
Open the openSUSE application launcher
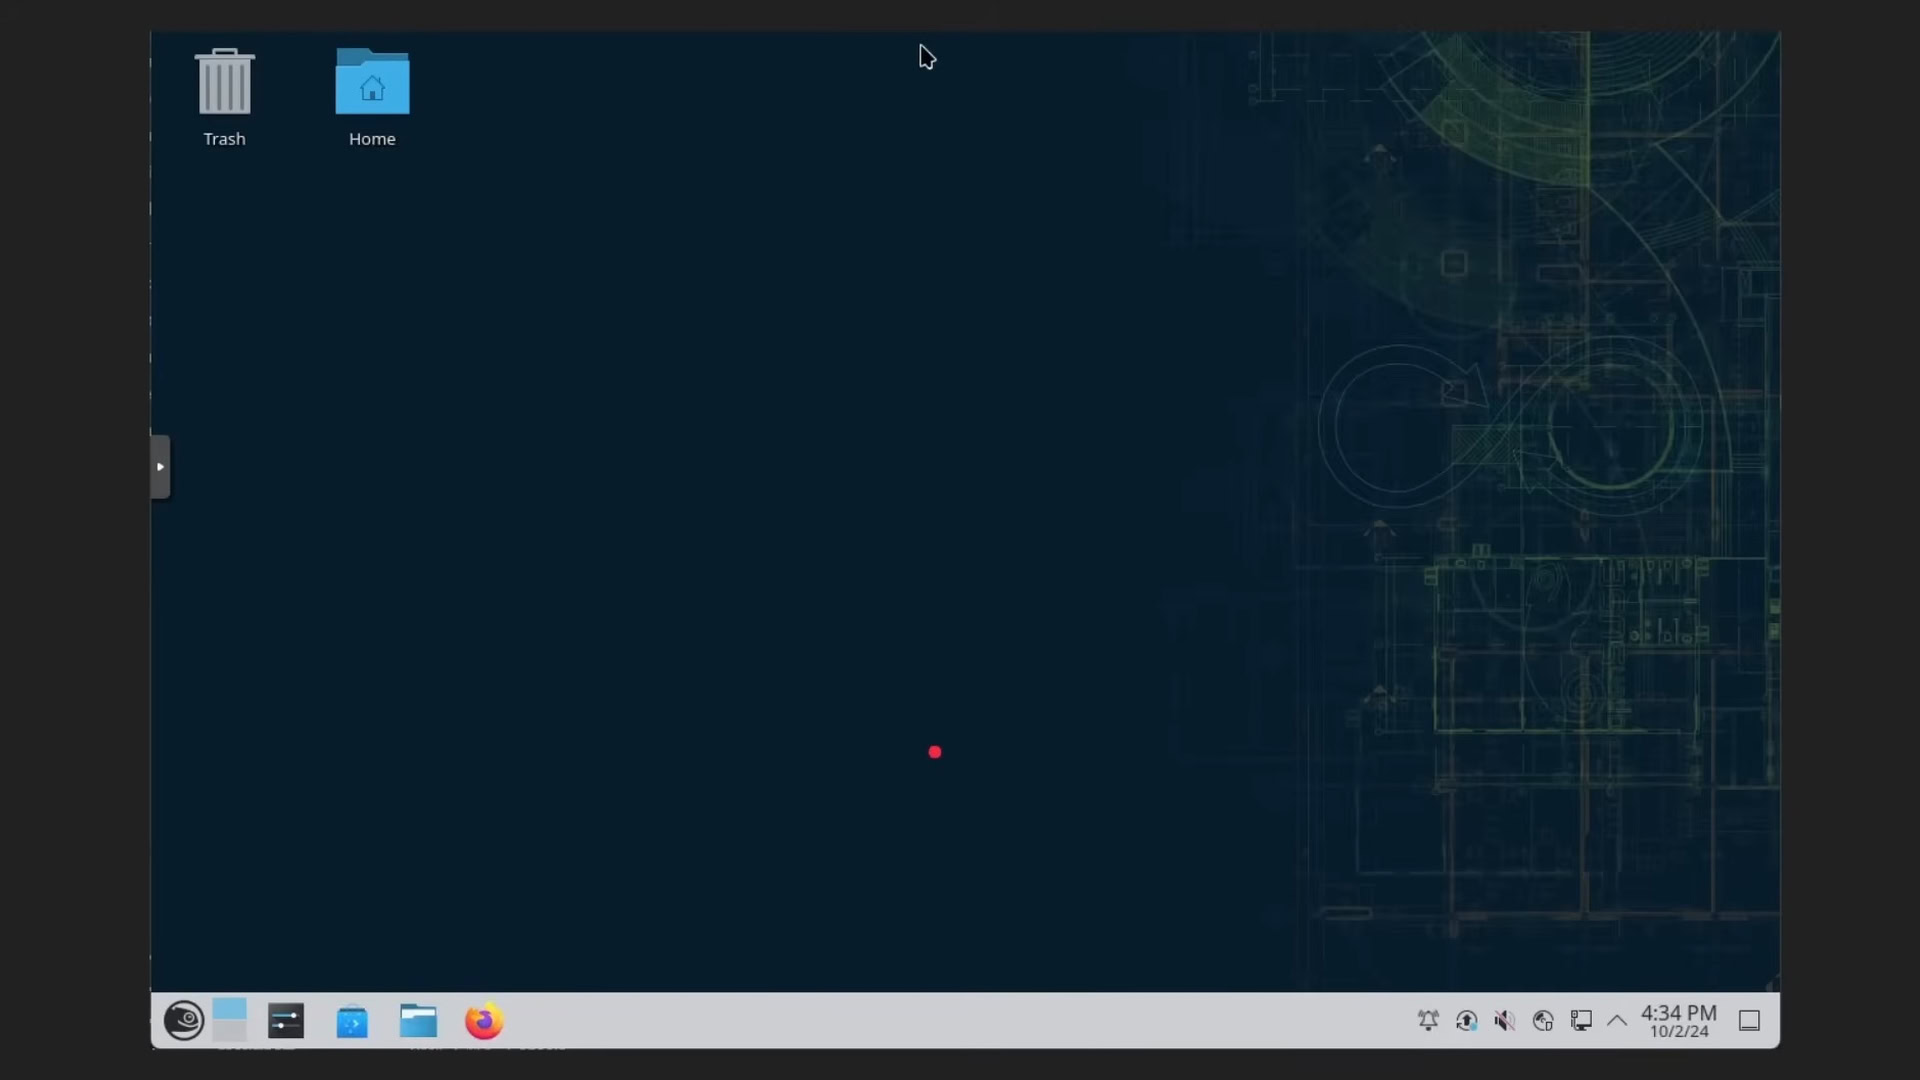184,1021
